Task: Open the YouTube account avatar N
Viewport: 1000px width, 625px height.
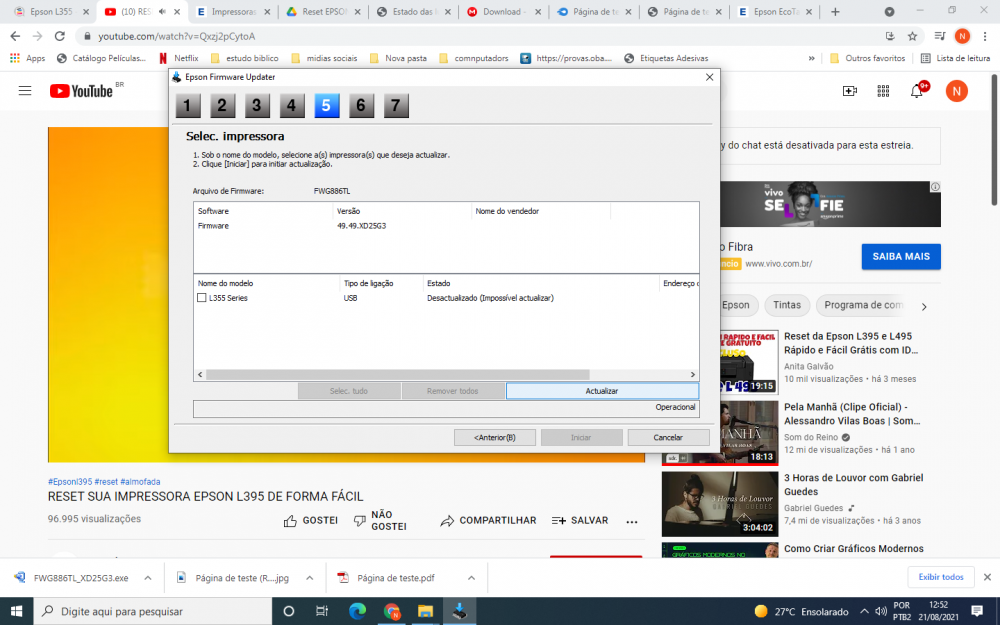Action: (956, 91)
